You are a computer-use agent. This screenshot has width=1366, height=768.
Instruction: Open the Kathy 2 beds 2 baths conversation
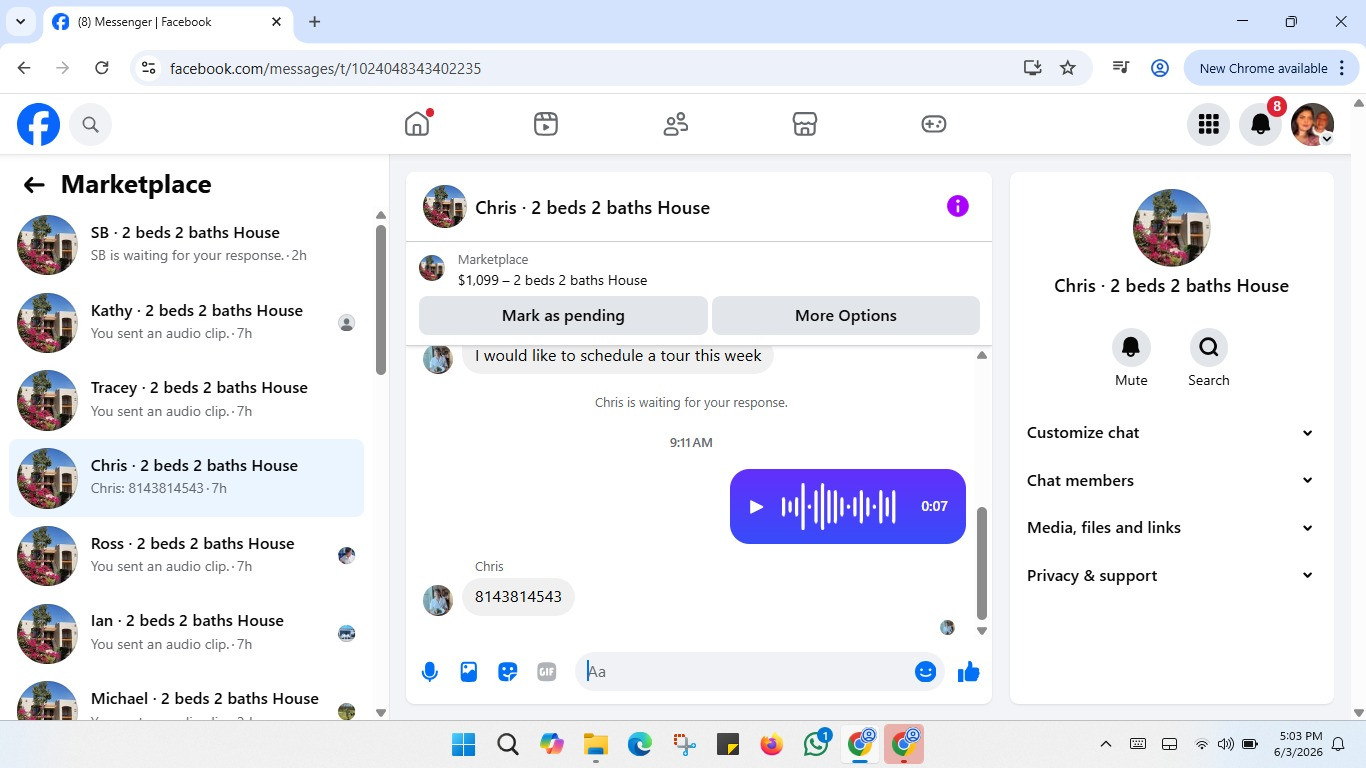click(x=187, y=322)
